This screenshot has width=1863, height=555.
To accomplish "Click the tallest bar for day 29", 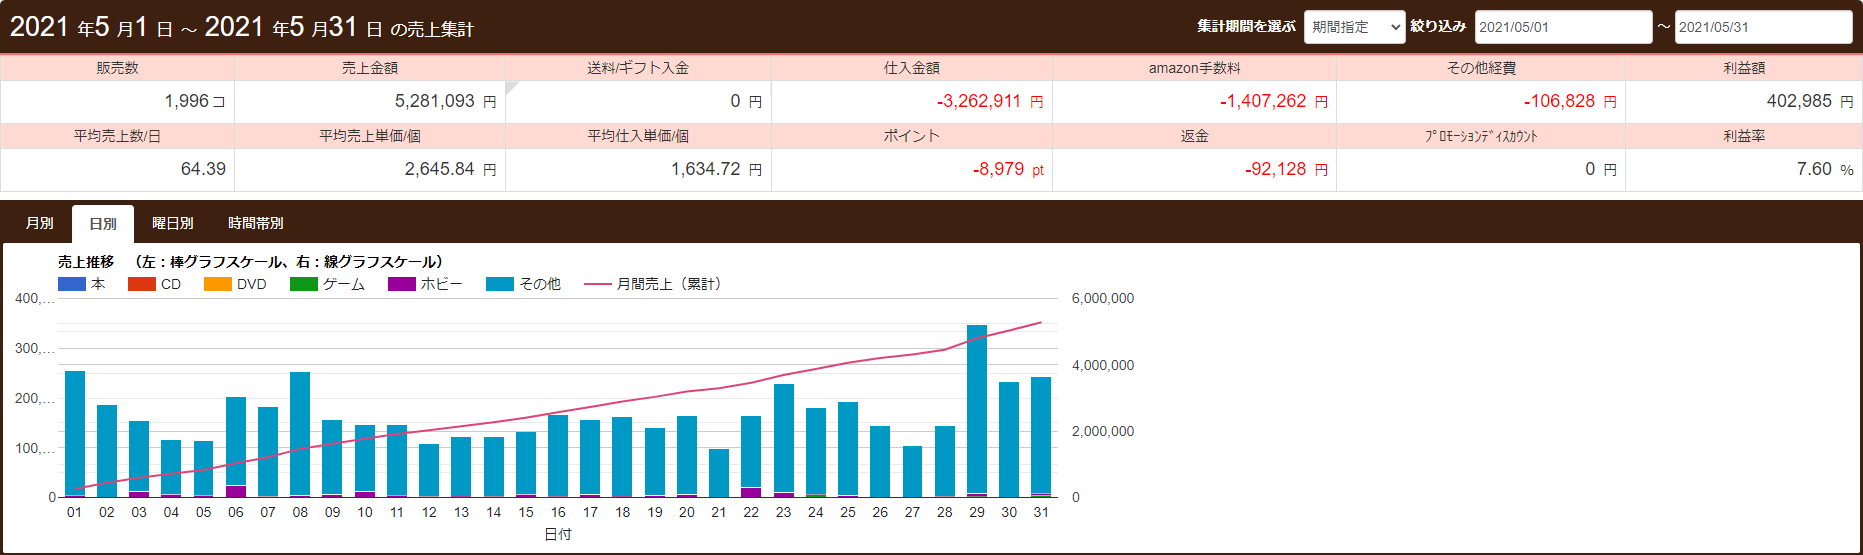I will pos(977,410).
